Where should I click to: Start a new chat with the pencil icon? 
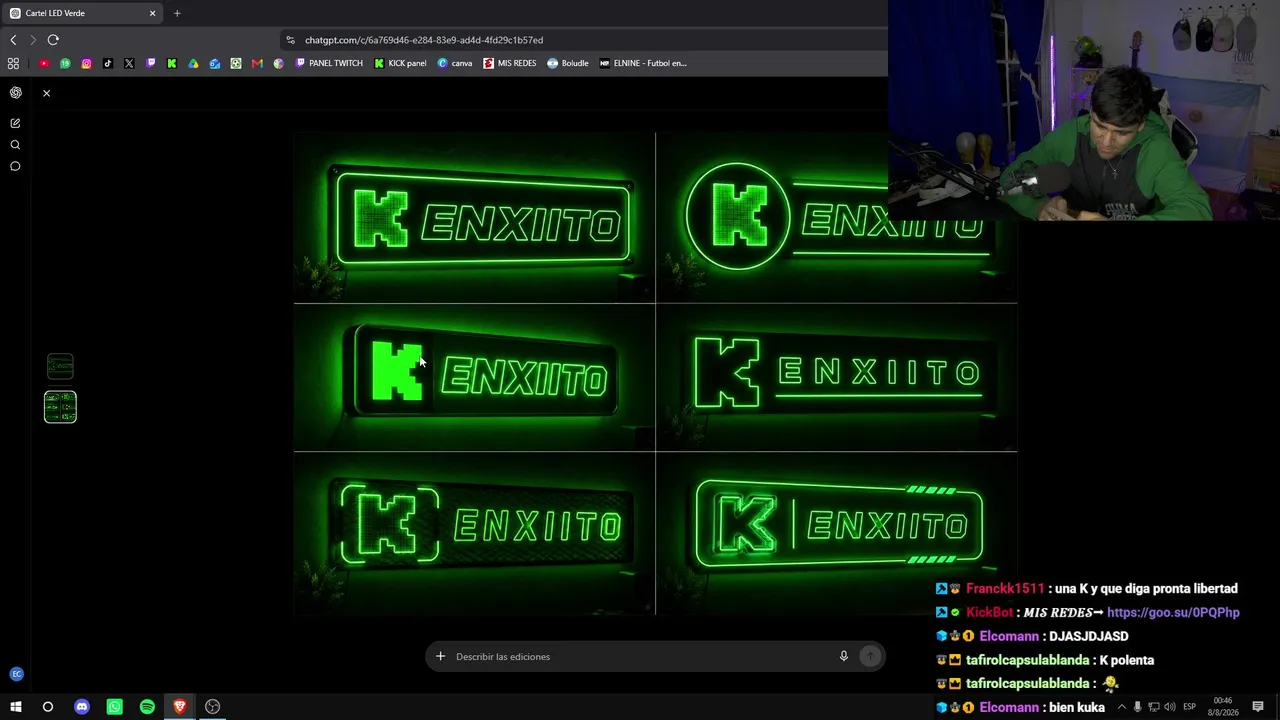15,123
